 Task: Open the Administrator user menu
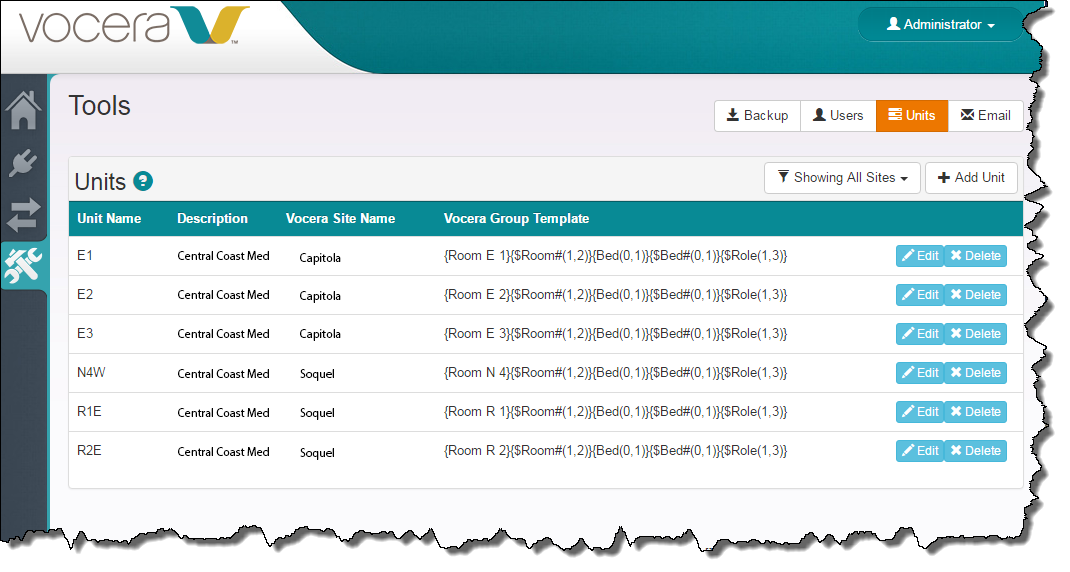click(x=940, y=25)
